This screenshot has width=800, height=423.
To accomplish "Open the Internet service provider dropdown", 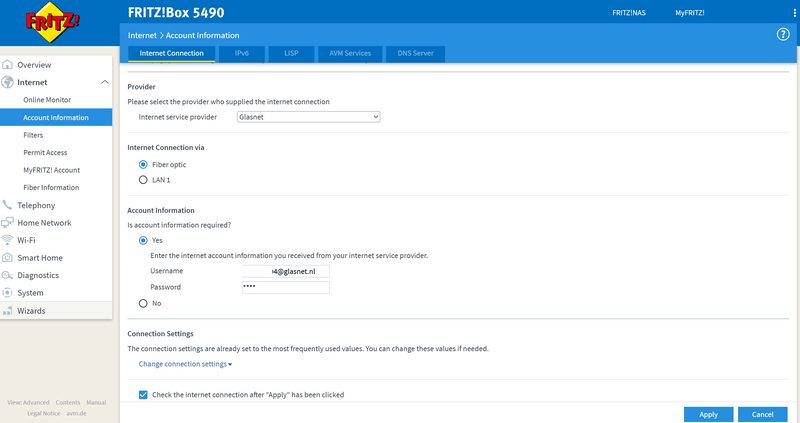I will [x=308, y=117].
